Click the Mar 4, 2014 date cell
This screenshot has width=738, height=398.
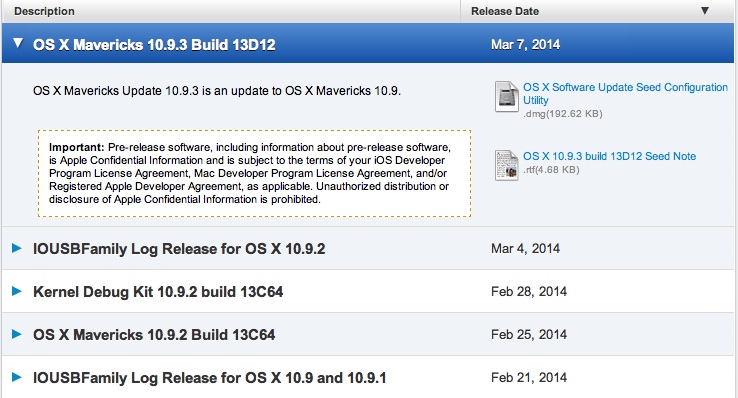(525, 248)
